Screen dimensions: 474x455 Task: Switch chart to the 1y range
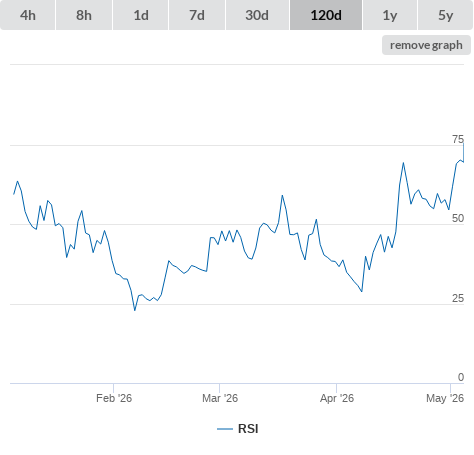click(390, 15)
